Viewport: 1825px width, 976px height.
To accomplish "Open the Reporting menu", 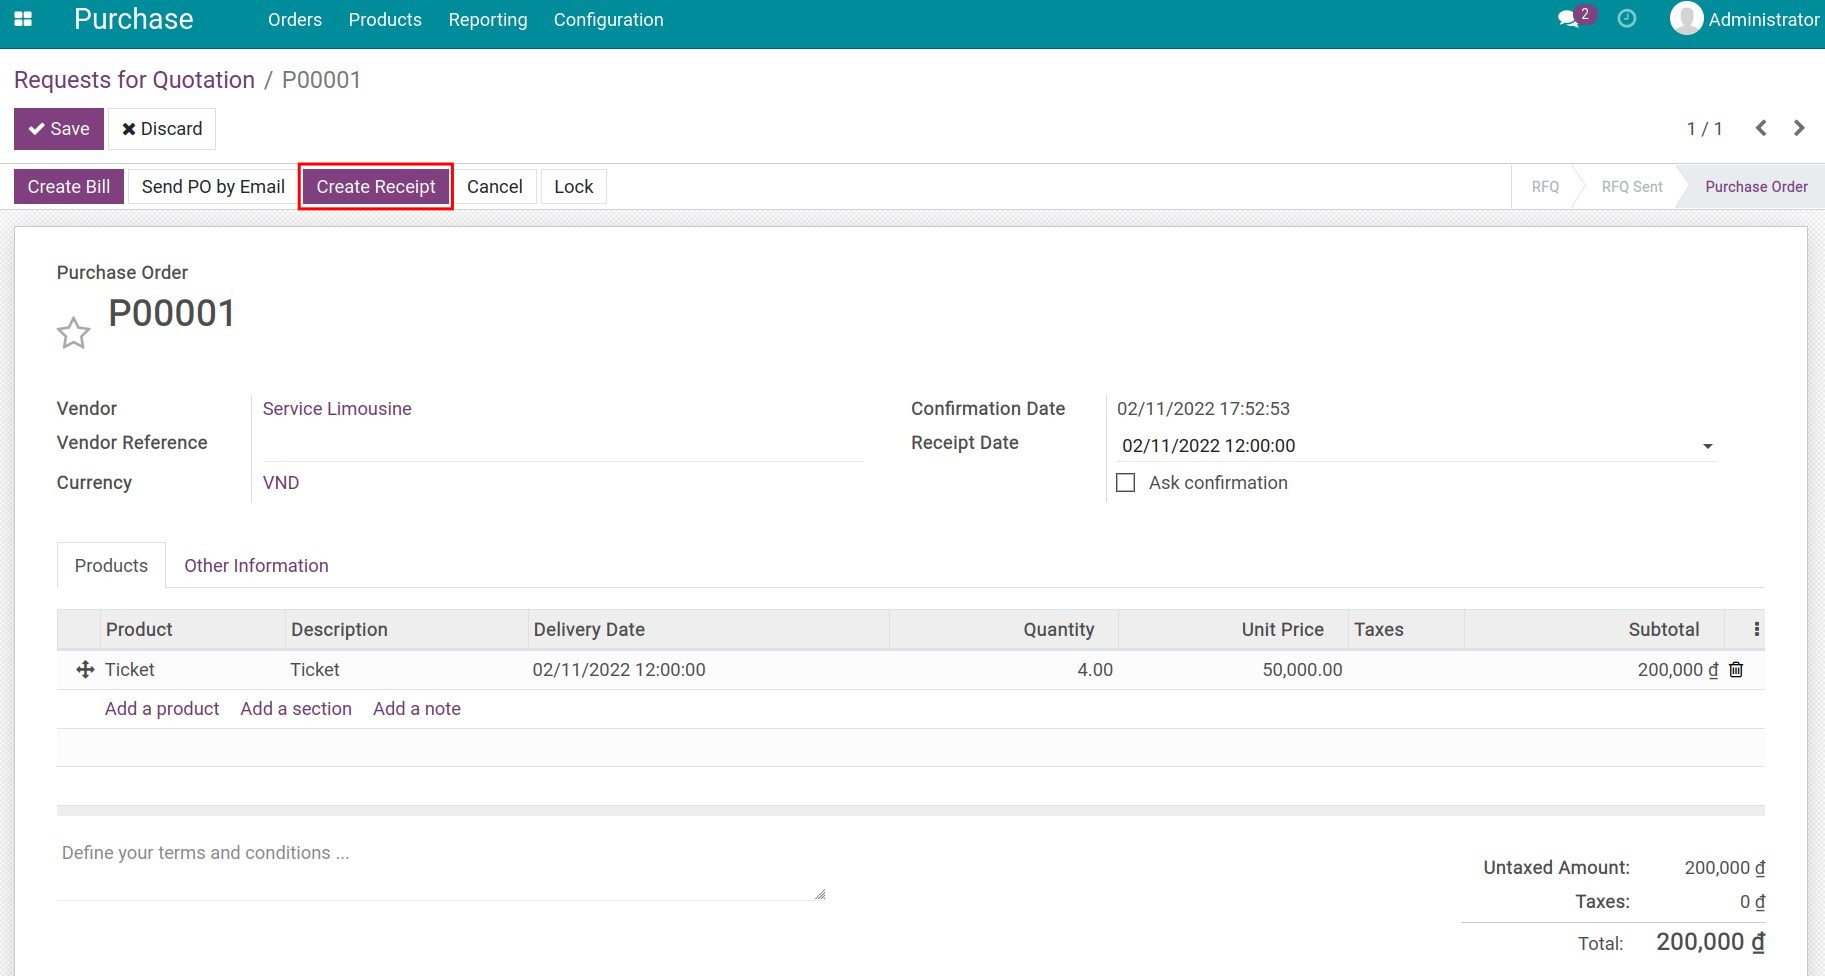I will (x=487, y=20).
